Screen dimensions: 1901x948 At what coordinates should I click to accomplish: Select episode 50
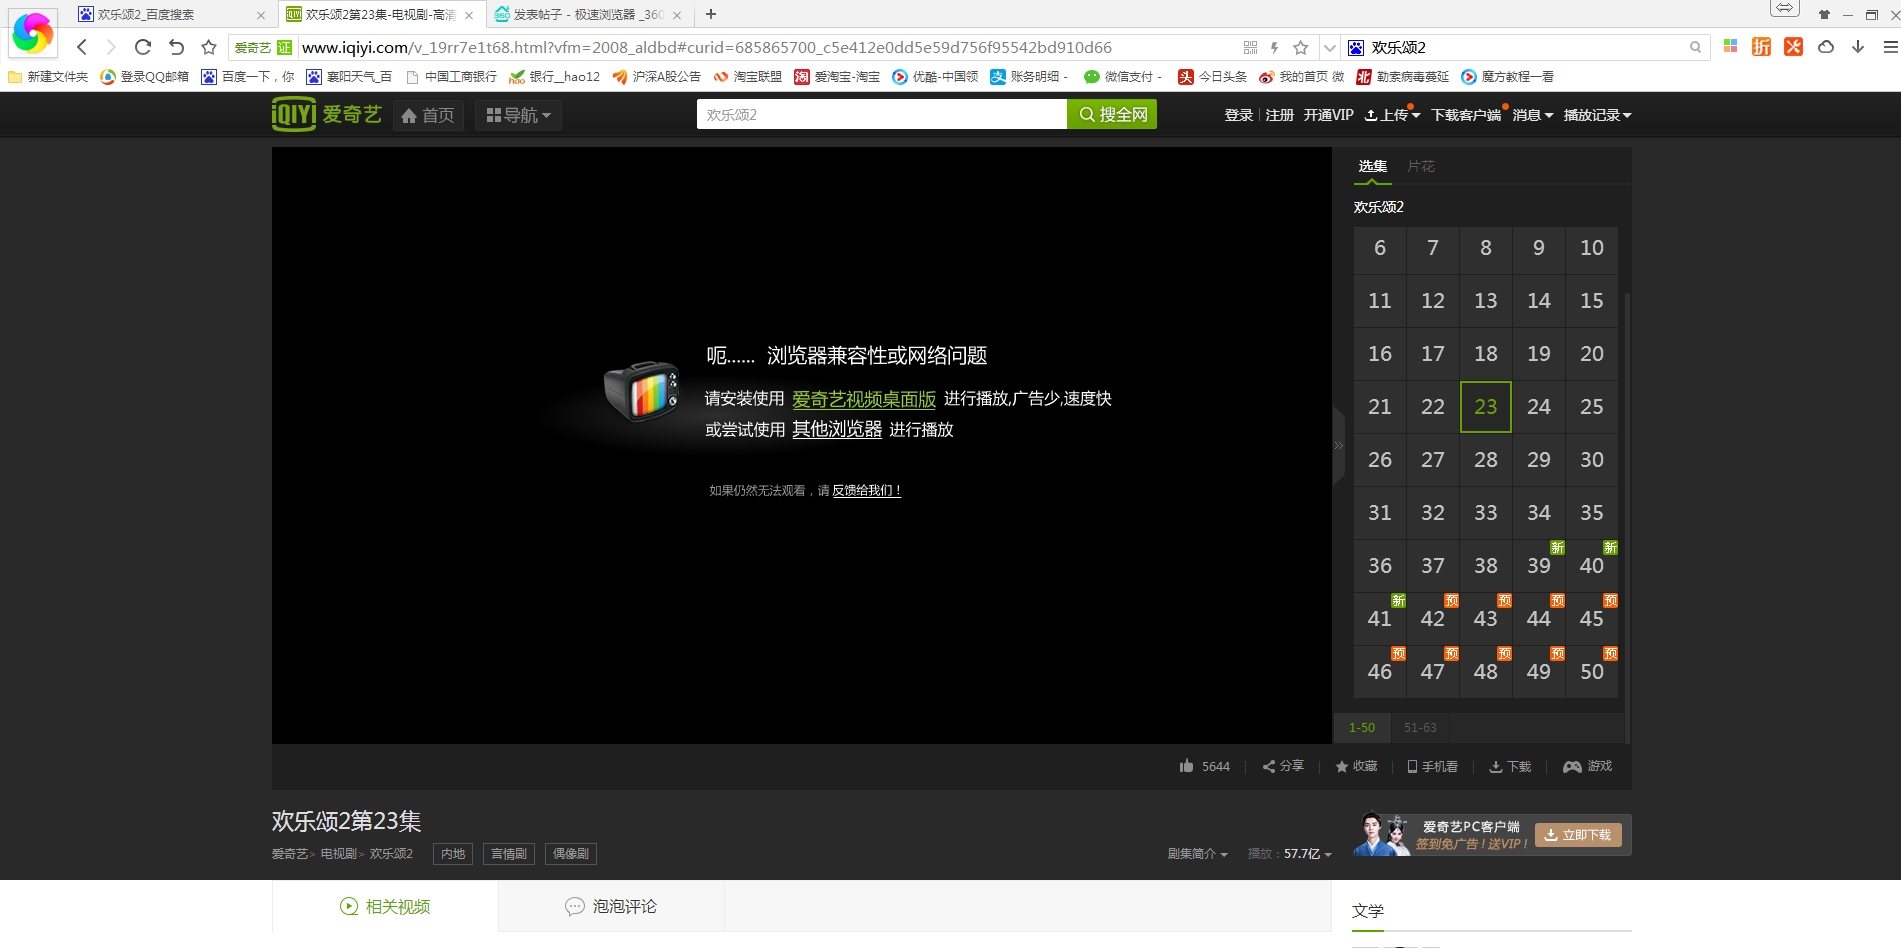pyautogui.click(x=1592, y=672)
